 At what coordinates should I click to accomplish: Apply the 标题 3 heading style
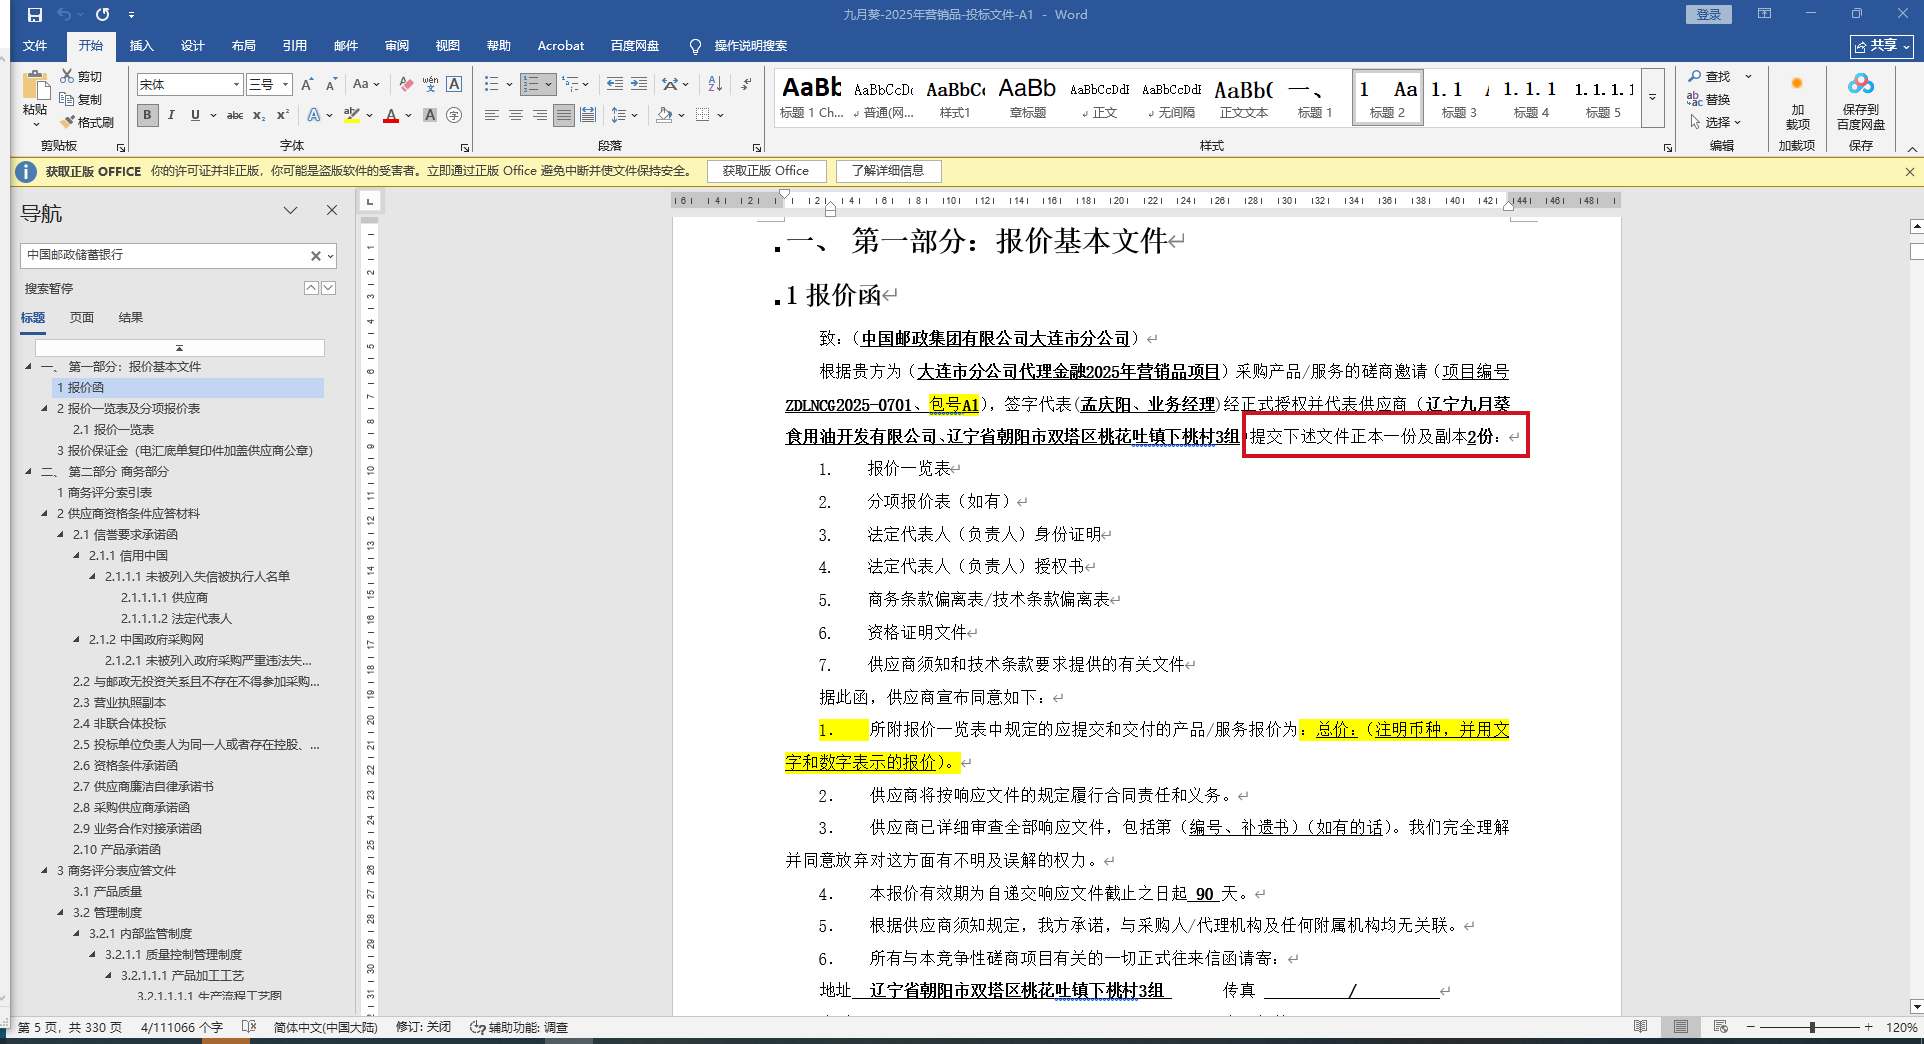pyautogui.click(x=1459, y=97)
